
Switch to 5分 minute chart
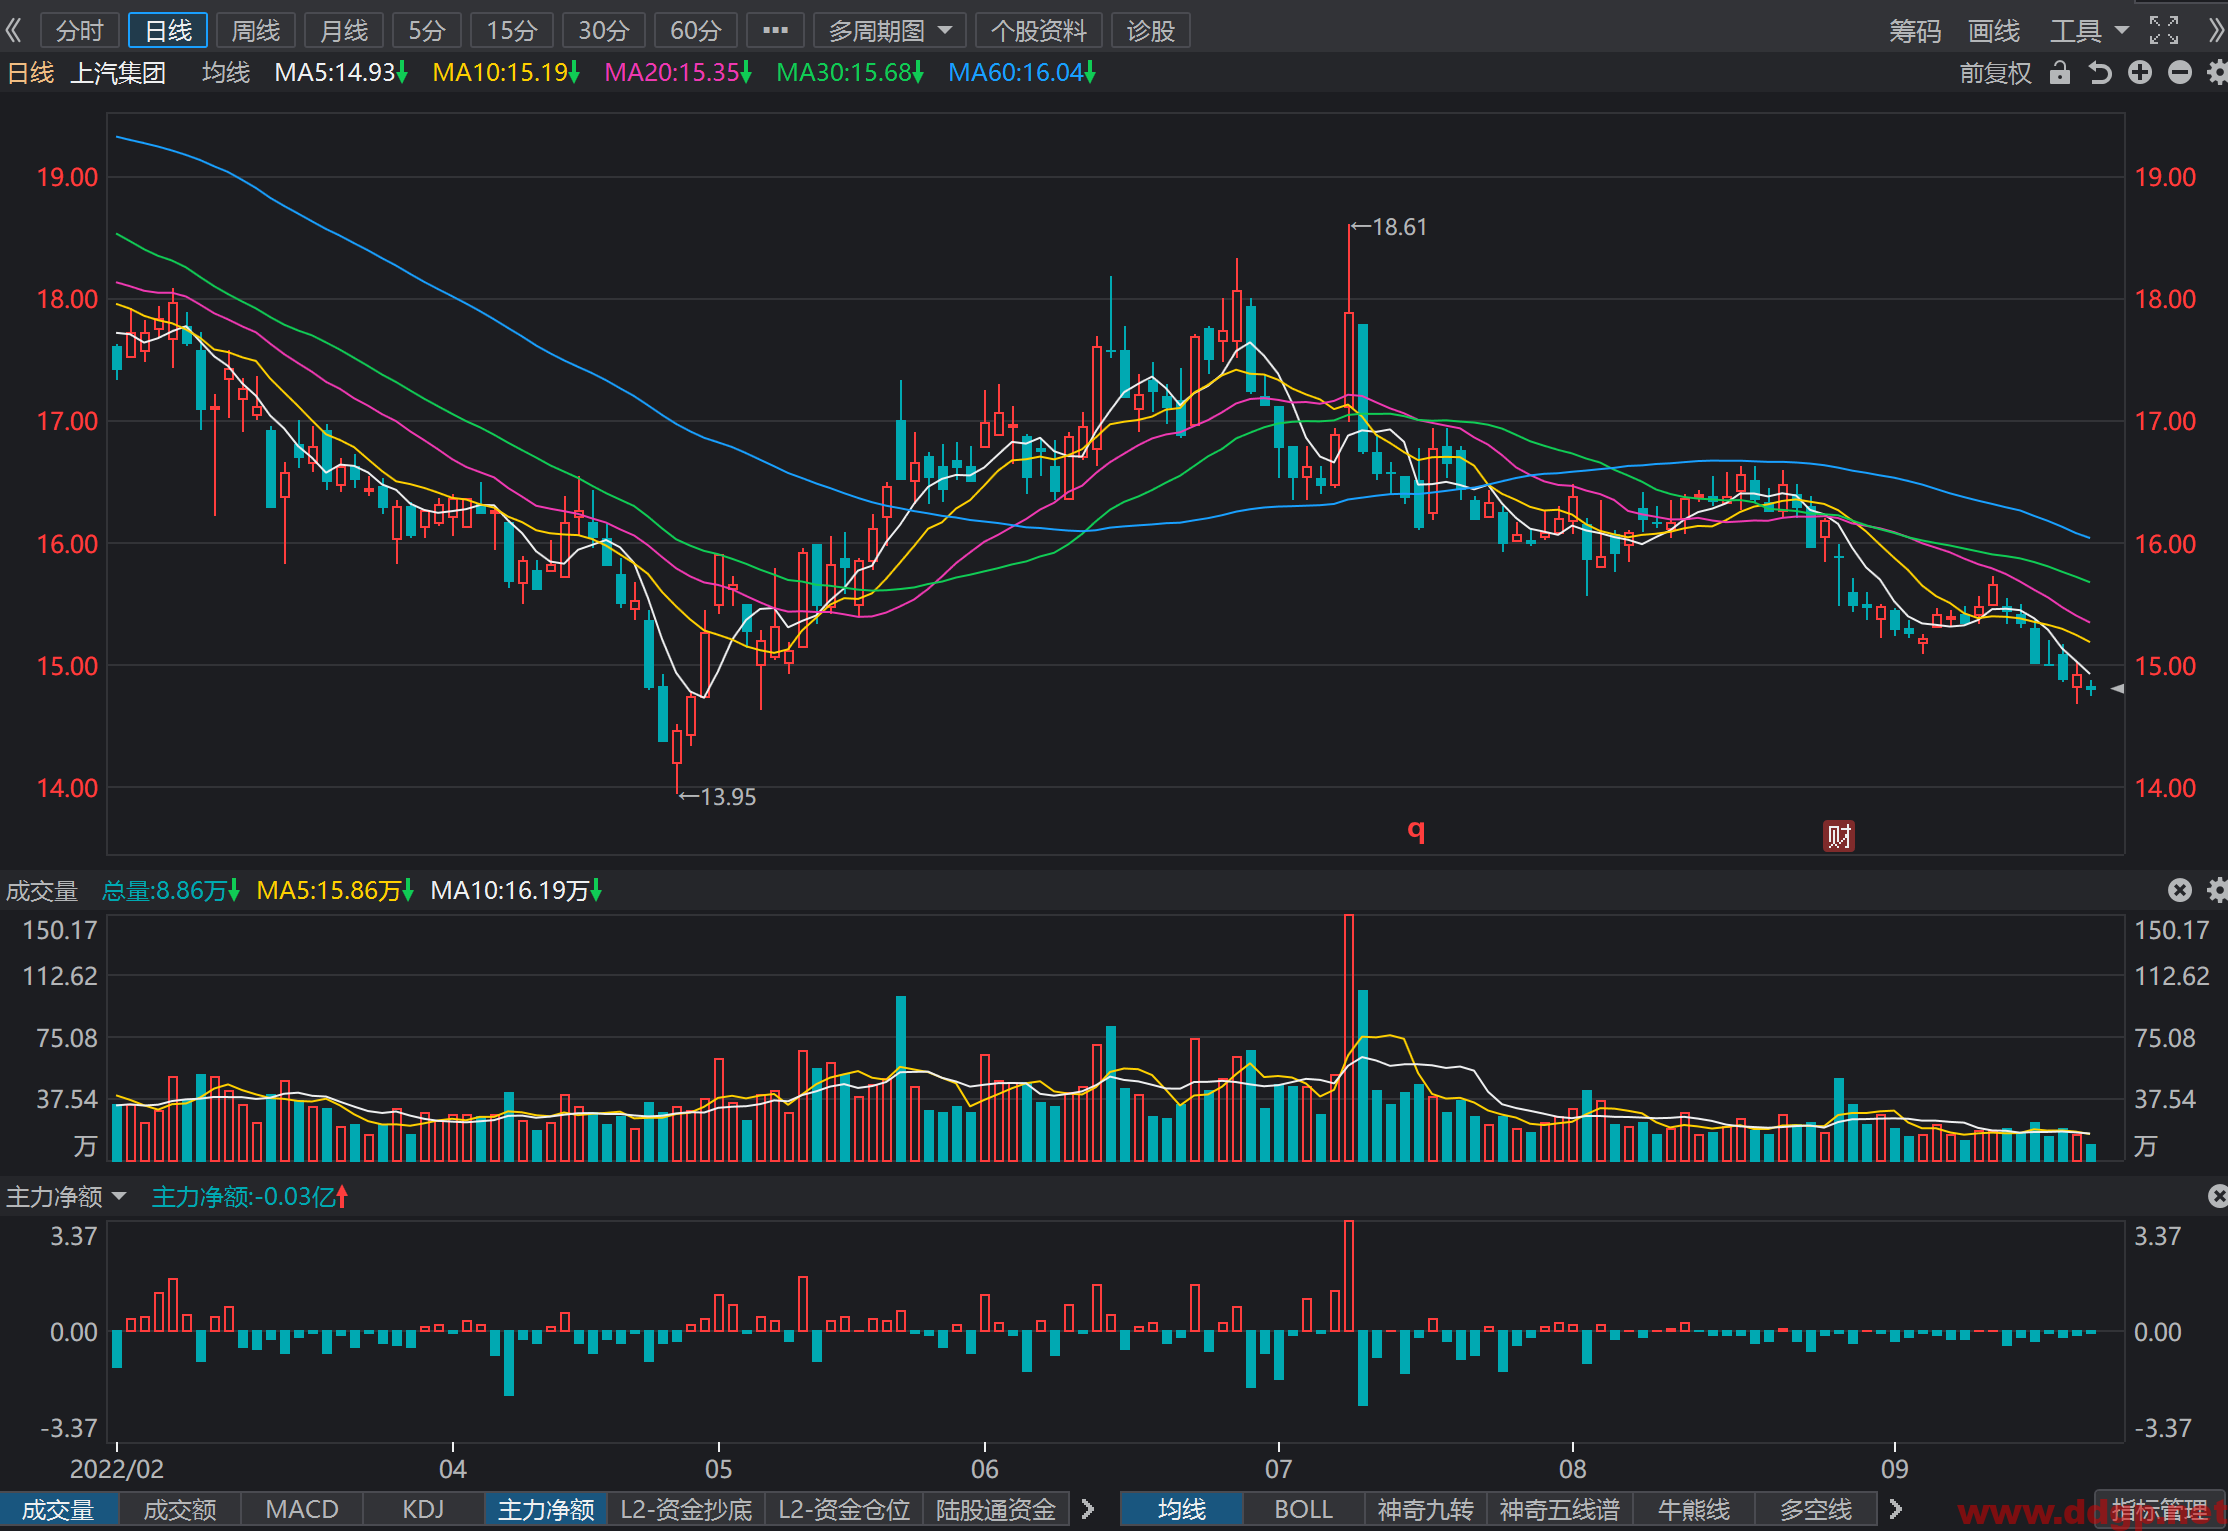[427, 30]
